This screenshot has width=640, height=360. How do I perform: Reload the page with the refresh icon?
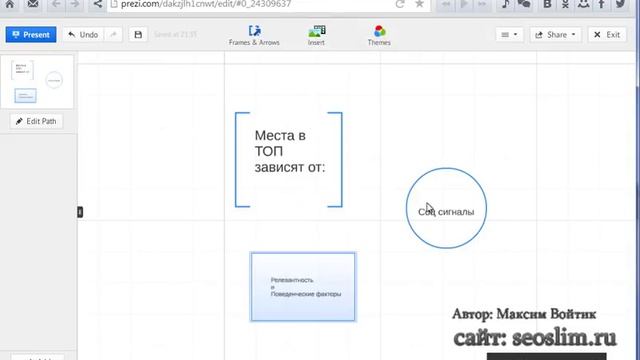[400, 4]
